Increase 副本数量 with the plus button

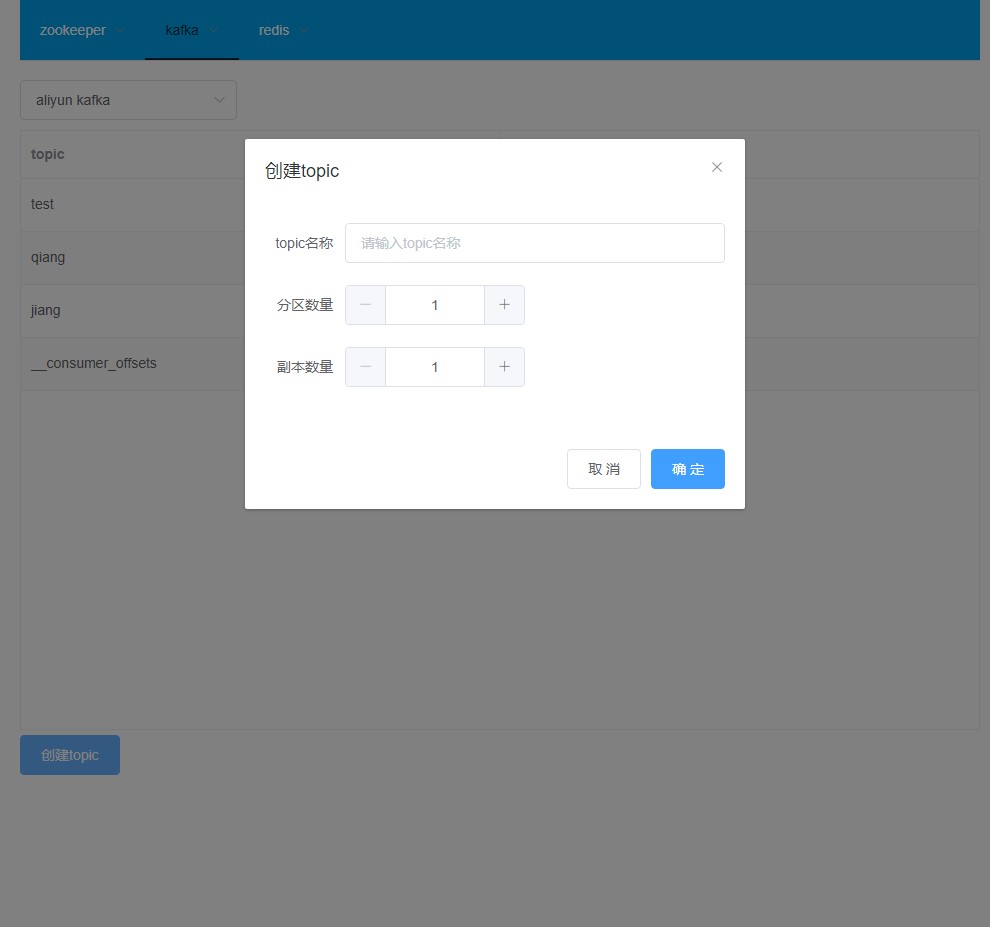point(504,367)
